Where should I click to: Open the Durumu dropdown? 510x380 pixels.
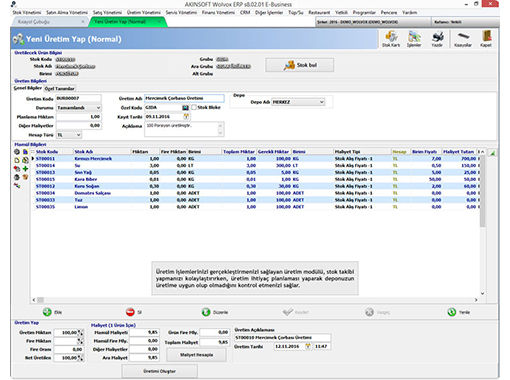click(98, 108)
